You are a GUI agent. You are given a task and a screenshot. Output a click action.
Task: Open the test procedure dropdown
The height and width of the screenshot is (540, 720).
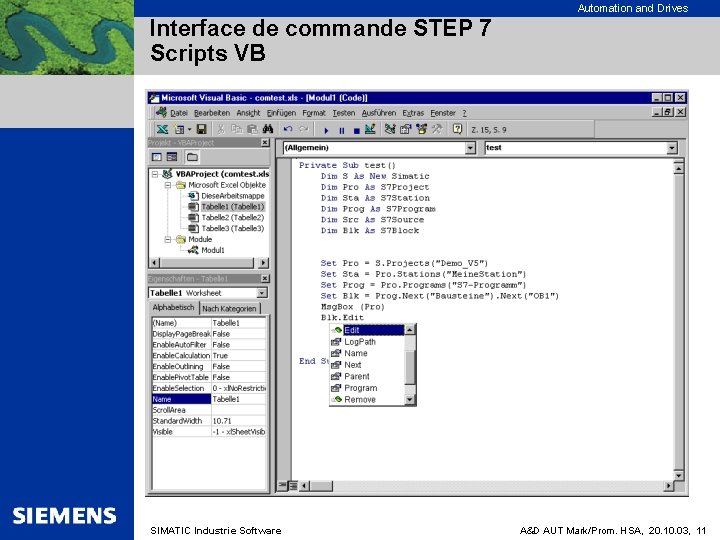[x=672, y=148]
